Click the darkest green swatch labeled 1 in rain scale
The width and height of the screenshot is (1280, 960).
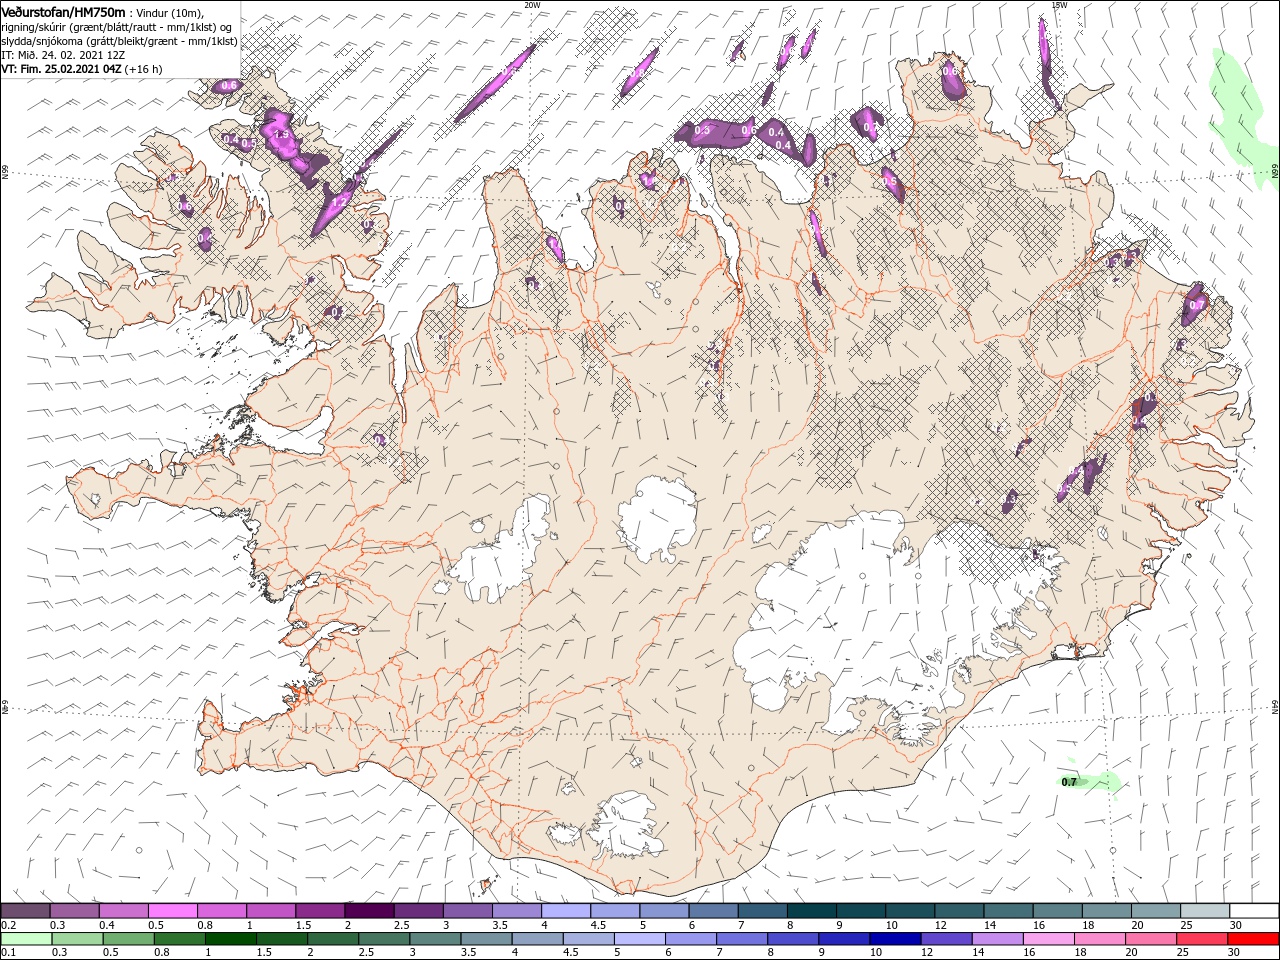pos(231,939)
